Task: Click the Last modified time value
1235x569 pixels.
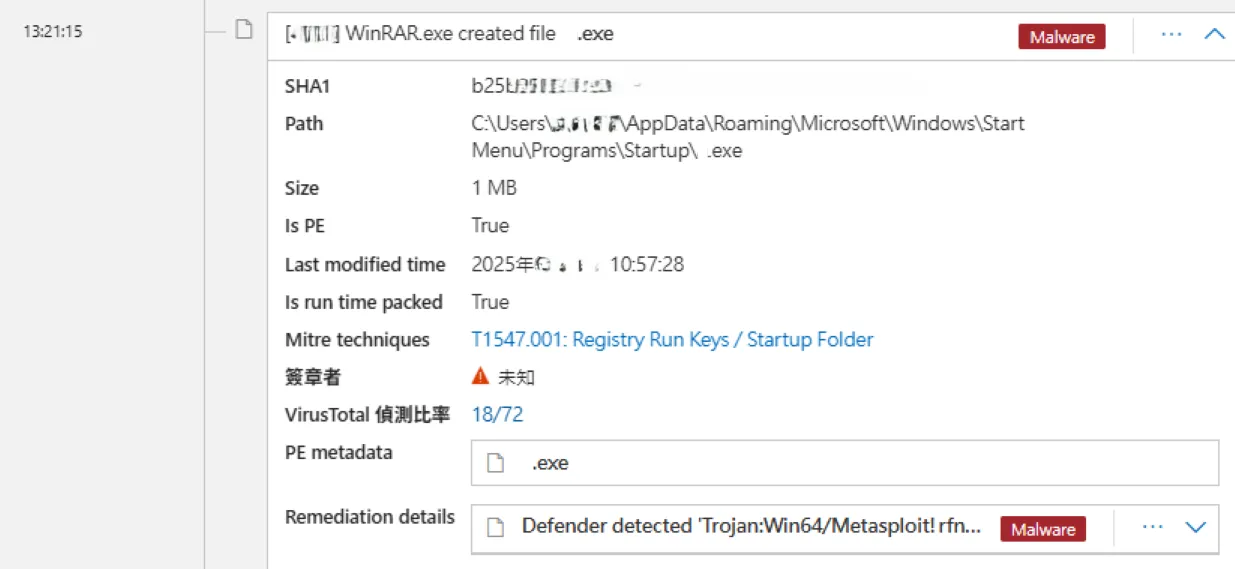Action: (x=577, y=265)
